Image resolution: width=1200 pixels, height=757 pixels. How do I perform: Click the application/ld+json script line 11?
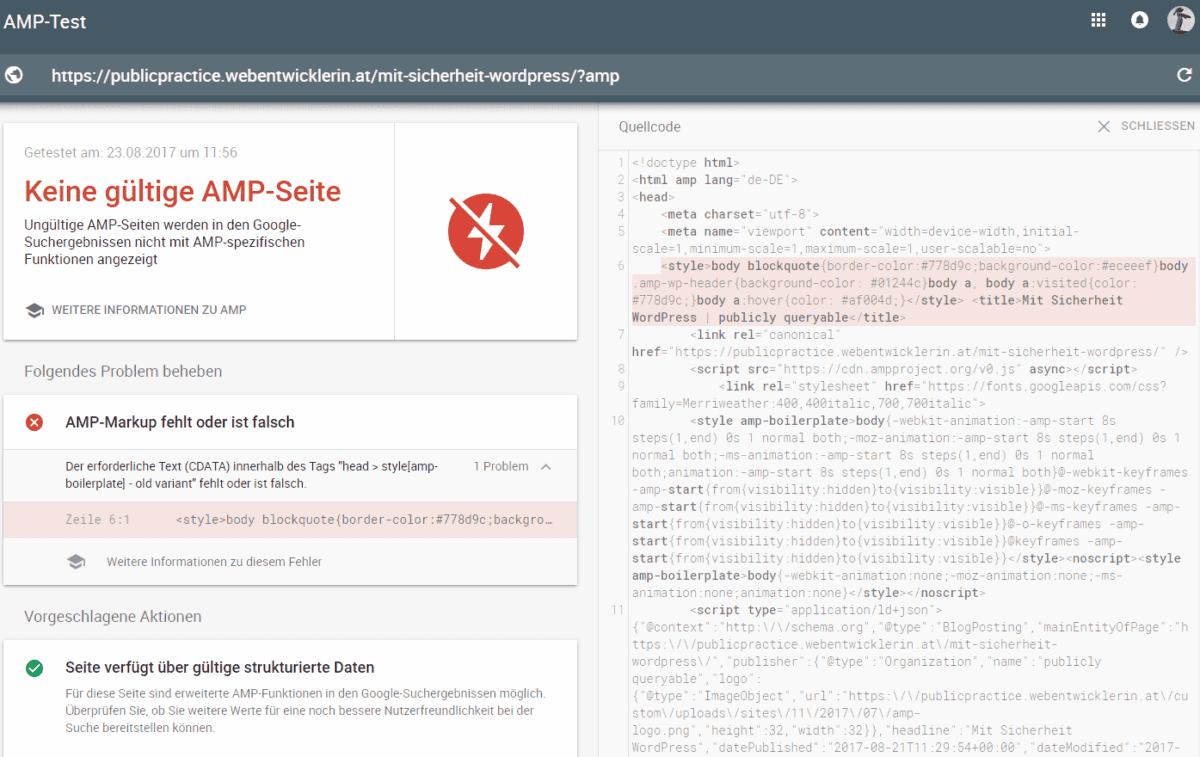click(x=815, y=610)
